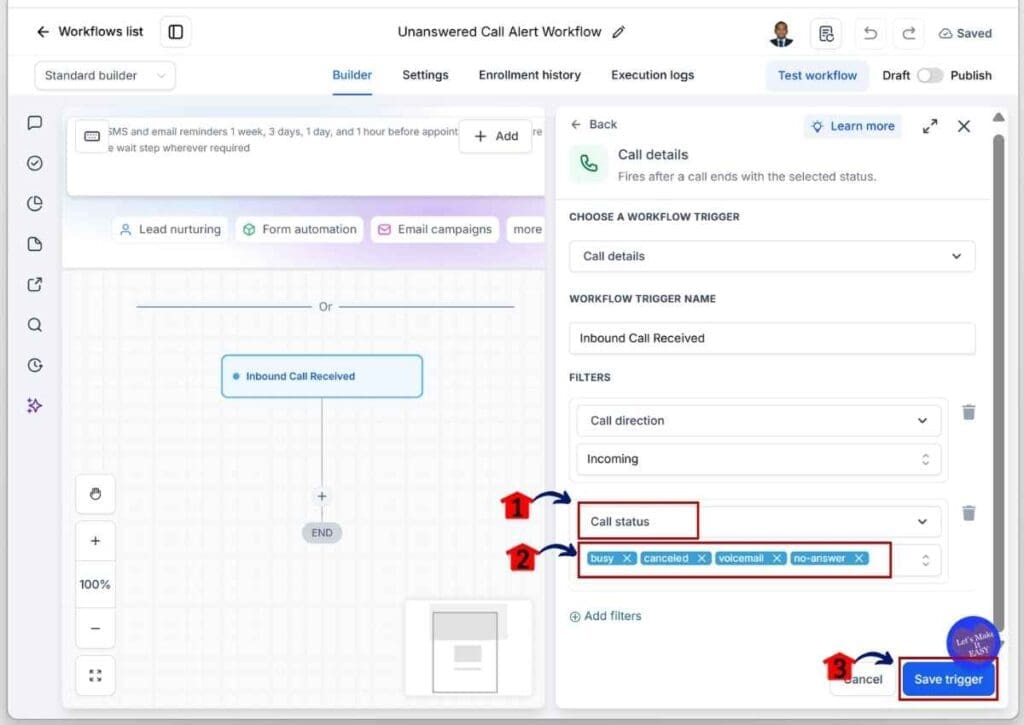Click Save trigger button
This screenshot has height=725, width=1024.
[948, 679]
